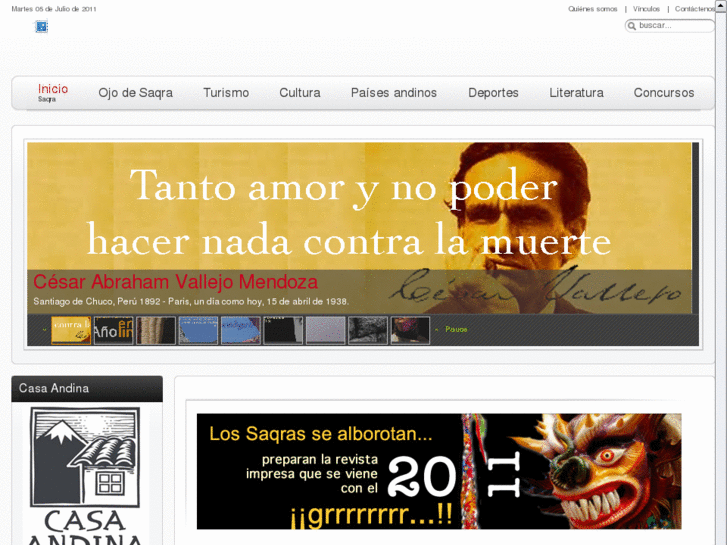Open the Vínculos link
Viewport: 727px width, 545px height.
point(646,9)
